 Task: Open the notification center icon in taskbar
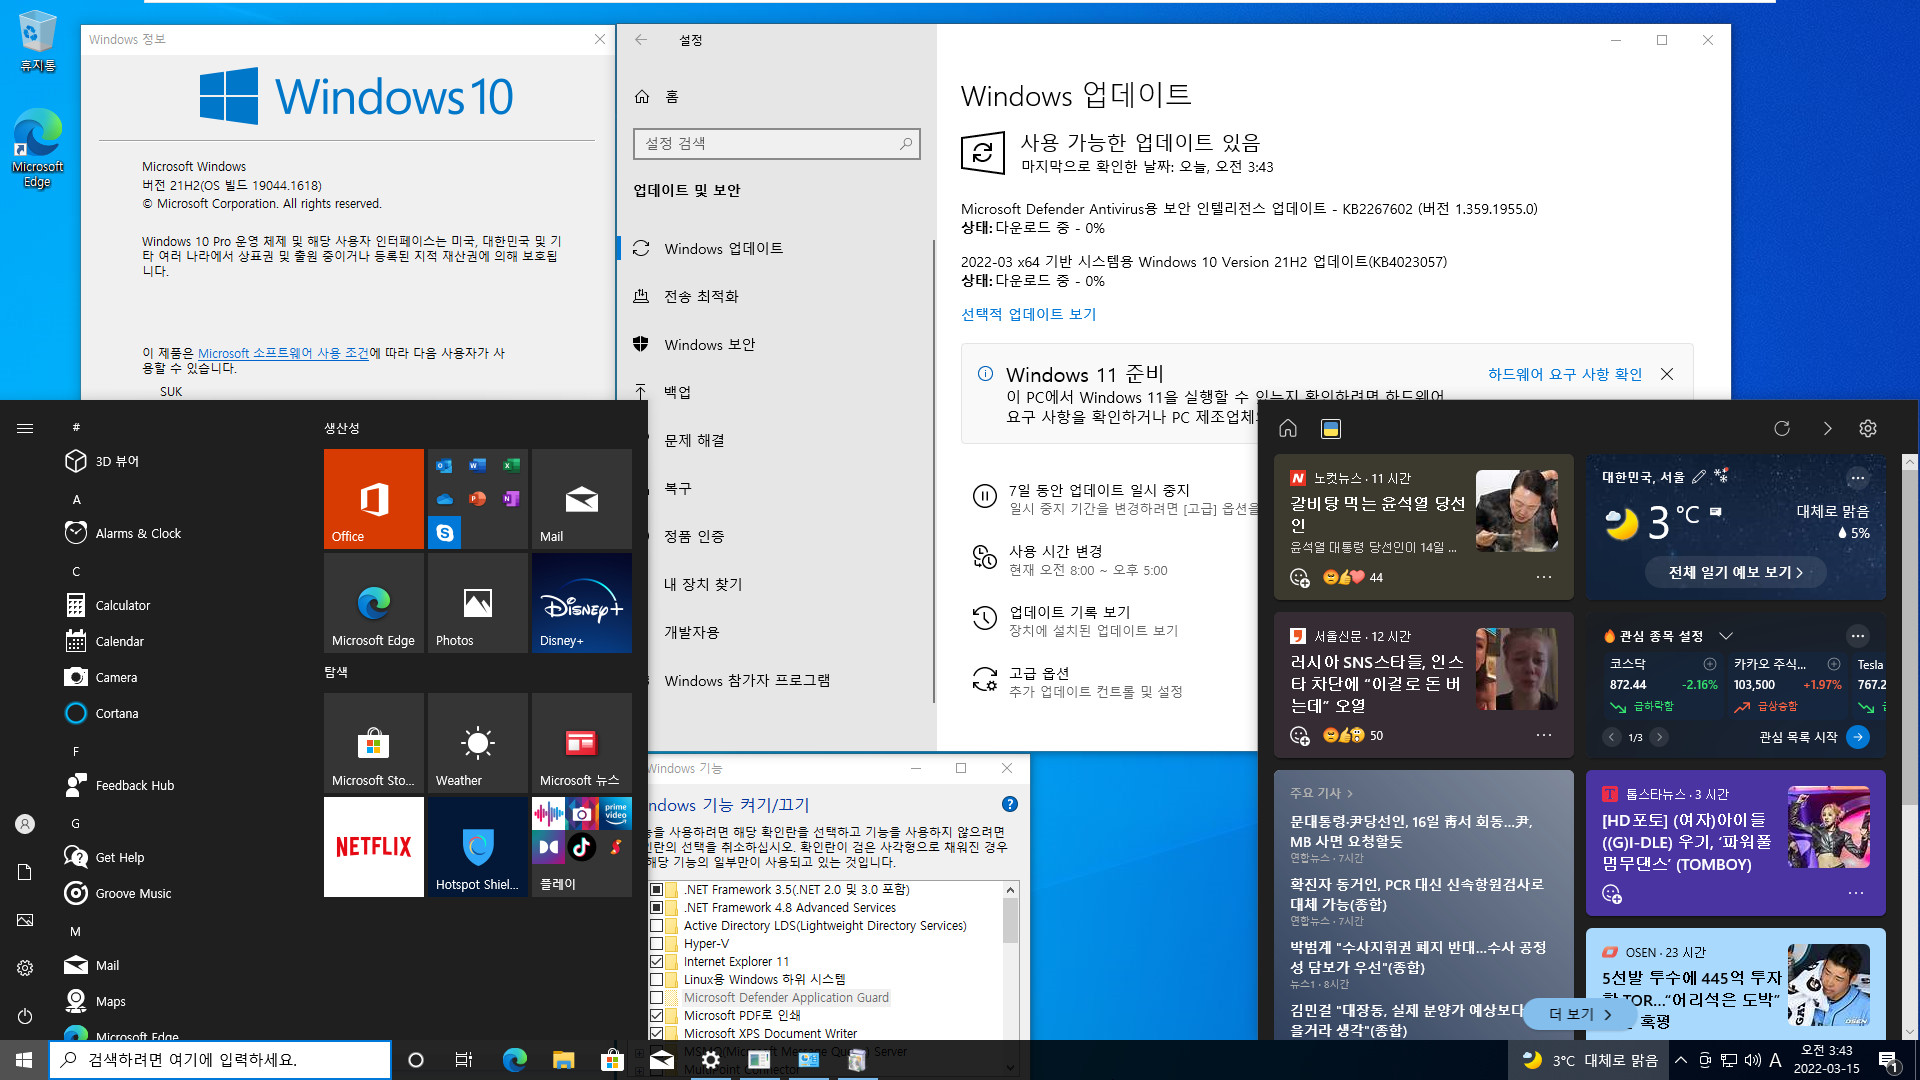tap(1888, 1060)
